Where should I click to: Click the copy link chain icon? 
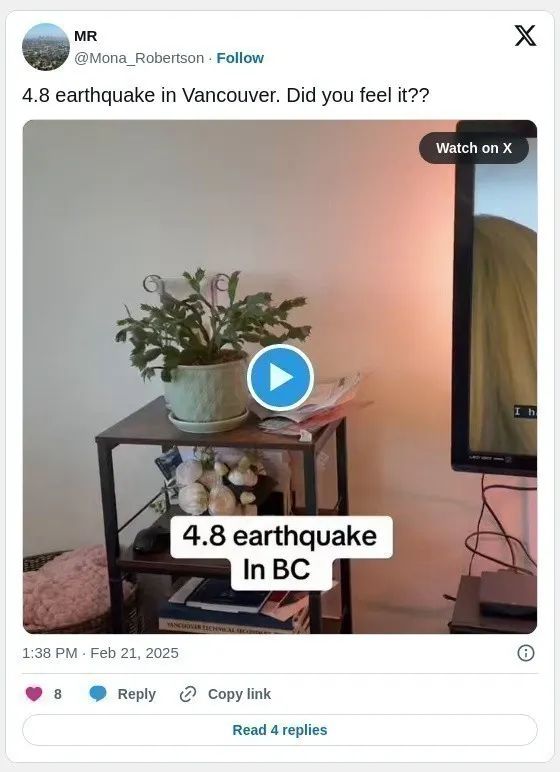click(x=188, y=694)
